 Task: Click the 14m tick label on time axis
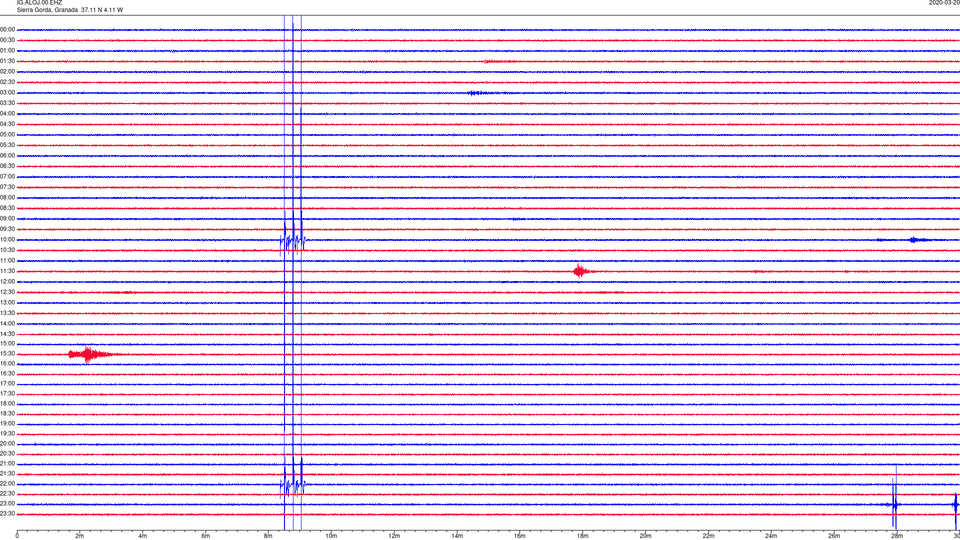click(457, 536)
